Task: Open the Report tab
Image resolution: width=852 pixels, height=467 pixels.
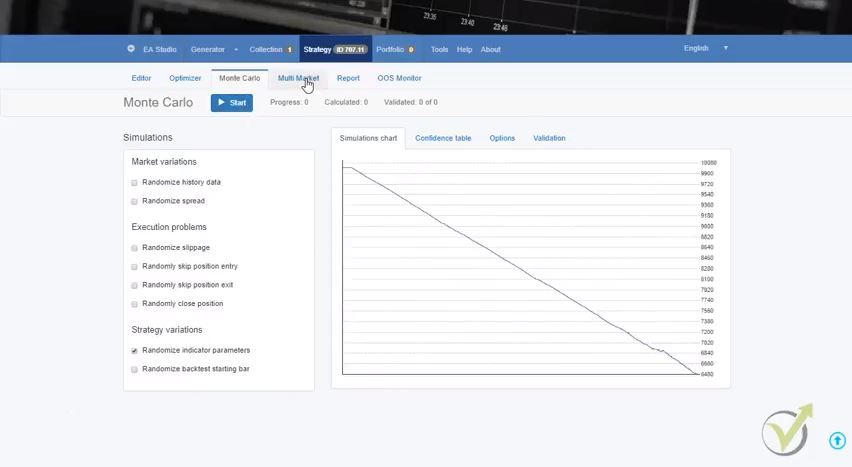Action: (348, 78)
